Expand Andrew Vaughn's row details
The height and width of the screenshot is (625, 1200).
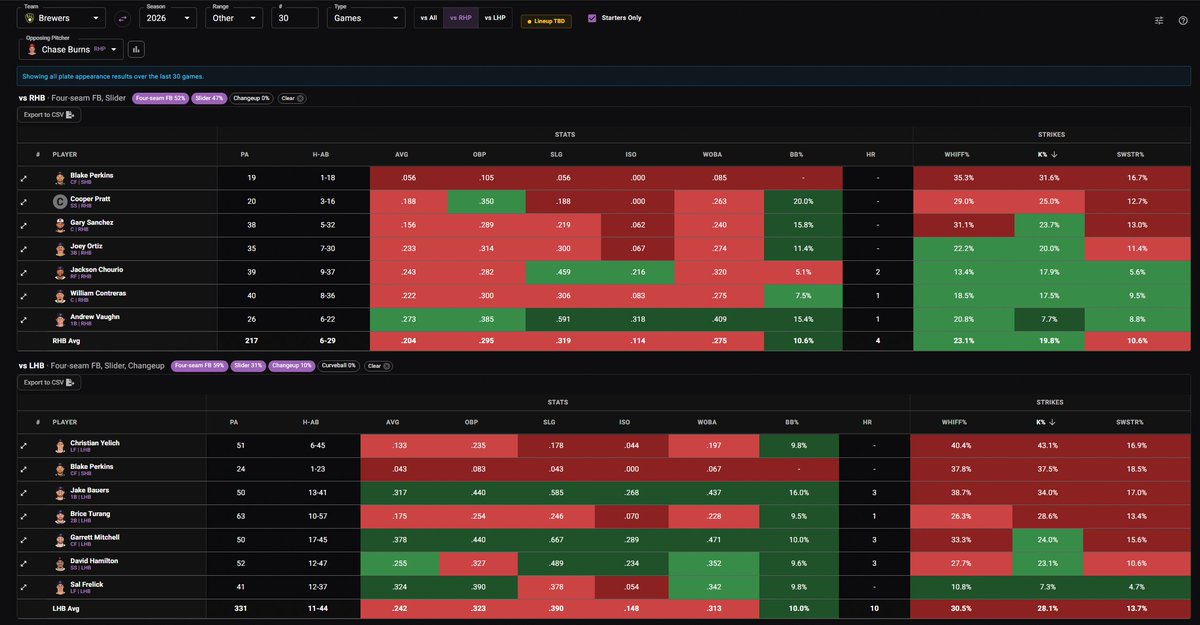point(23,320)
